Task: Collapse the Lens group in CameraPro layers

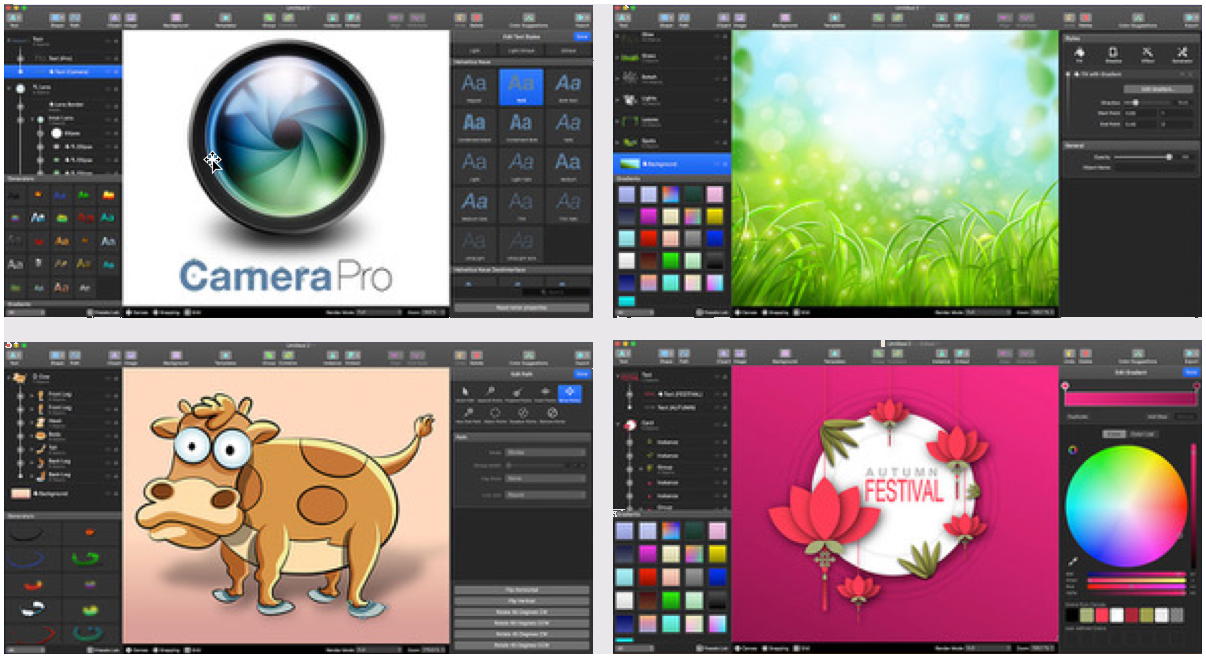Action: (8, 88)
